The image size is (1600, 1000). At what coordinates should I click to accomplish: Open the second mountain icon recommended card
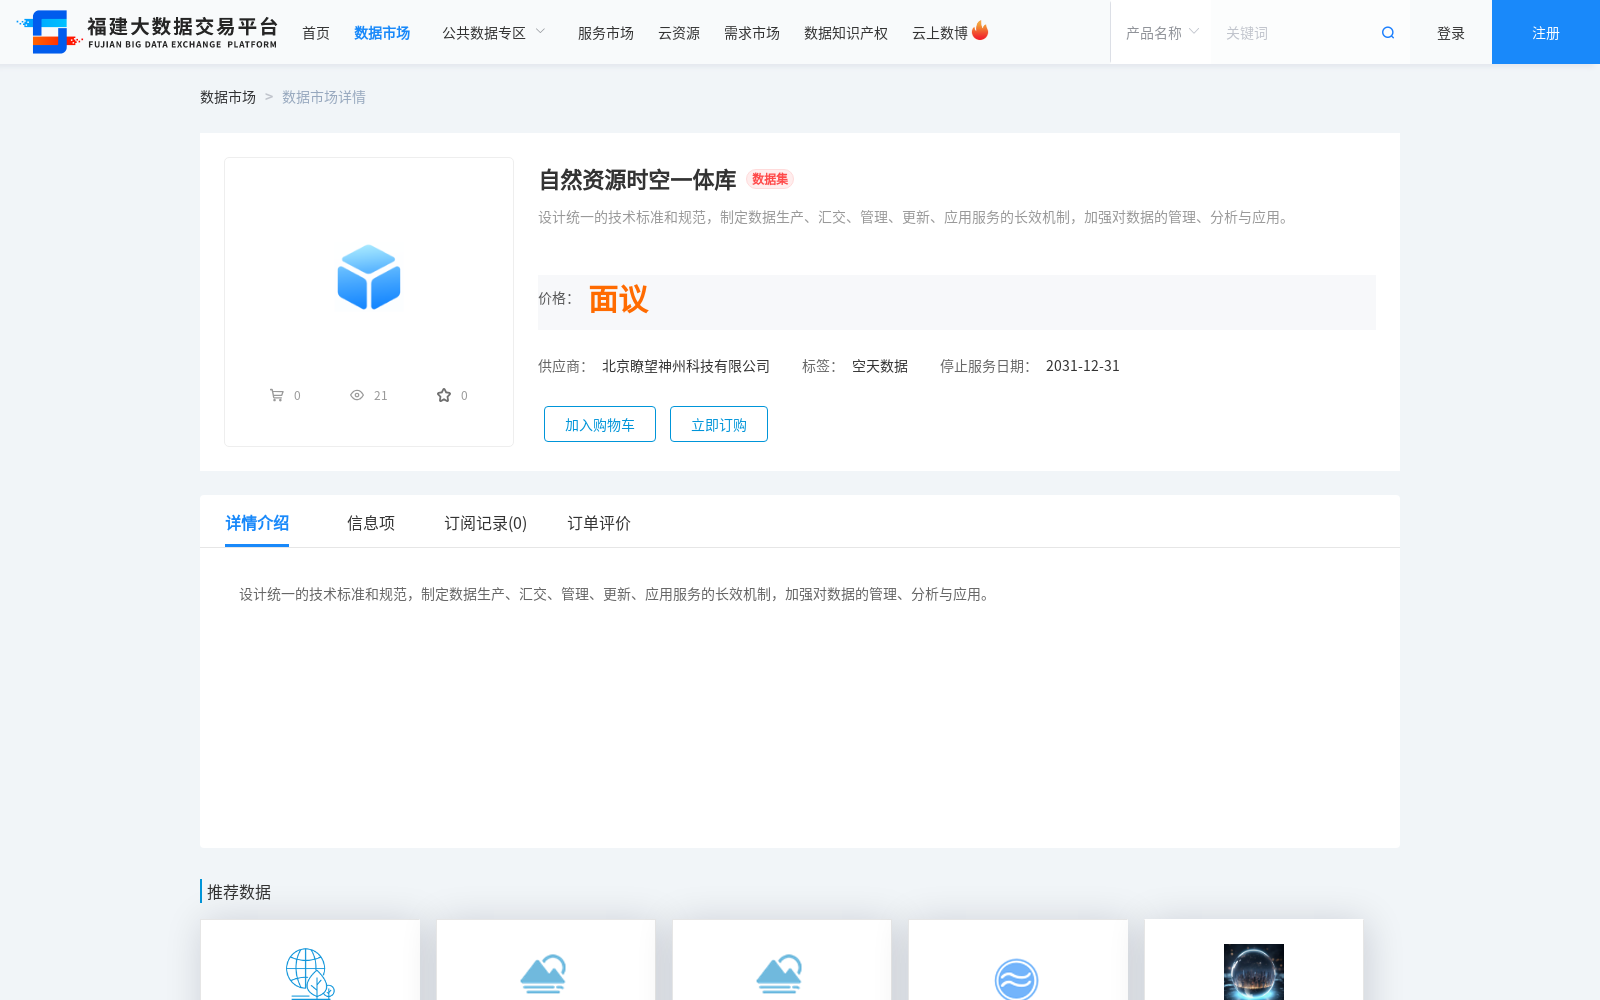782,960
